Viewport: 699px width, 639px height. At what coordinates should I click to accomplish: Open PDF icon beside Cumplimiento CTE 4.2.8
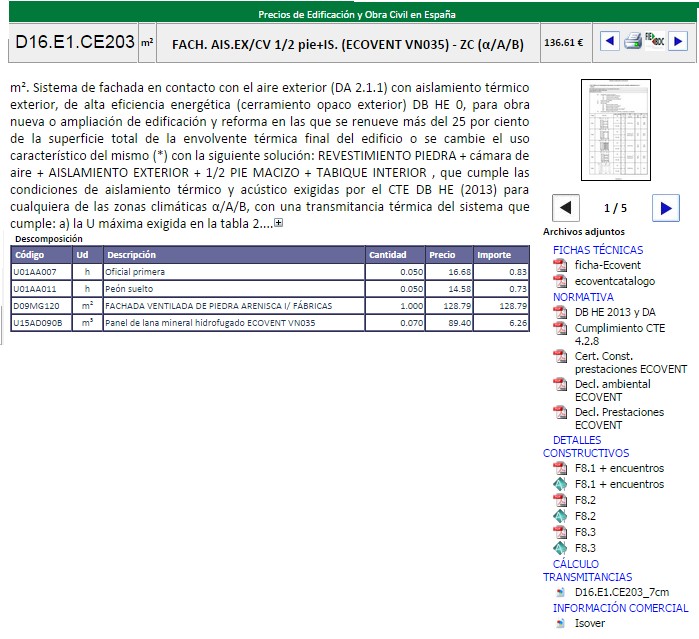pos(560,328)
